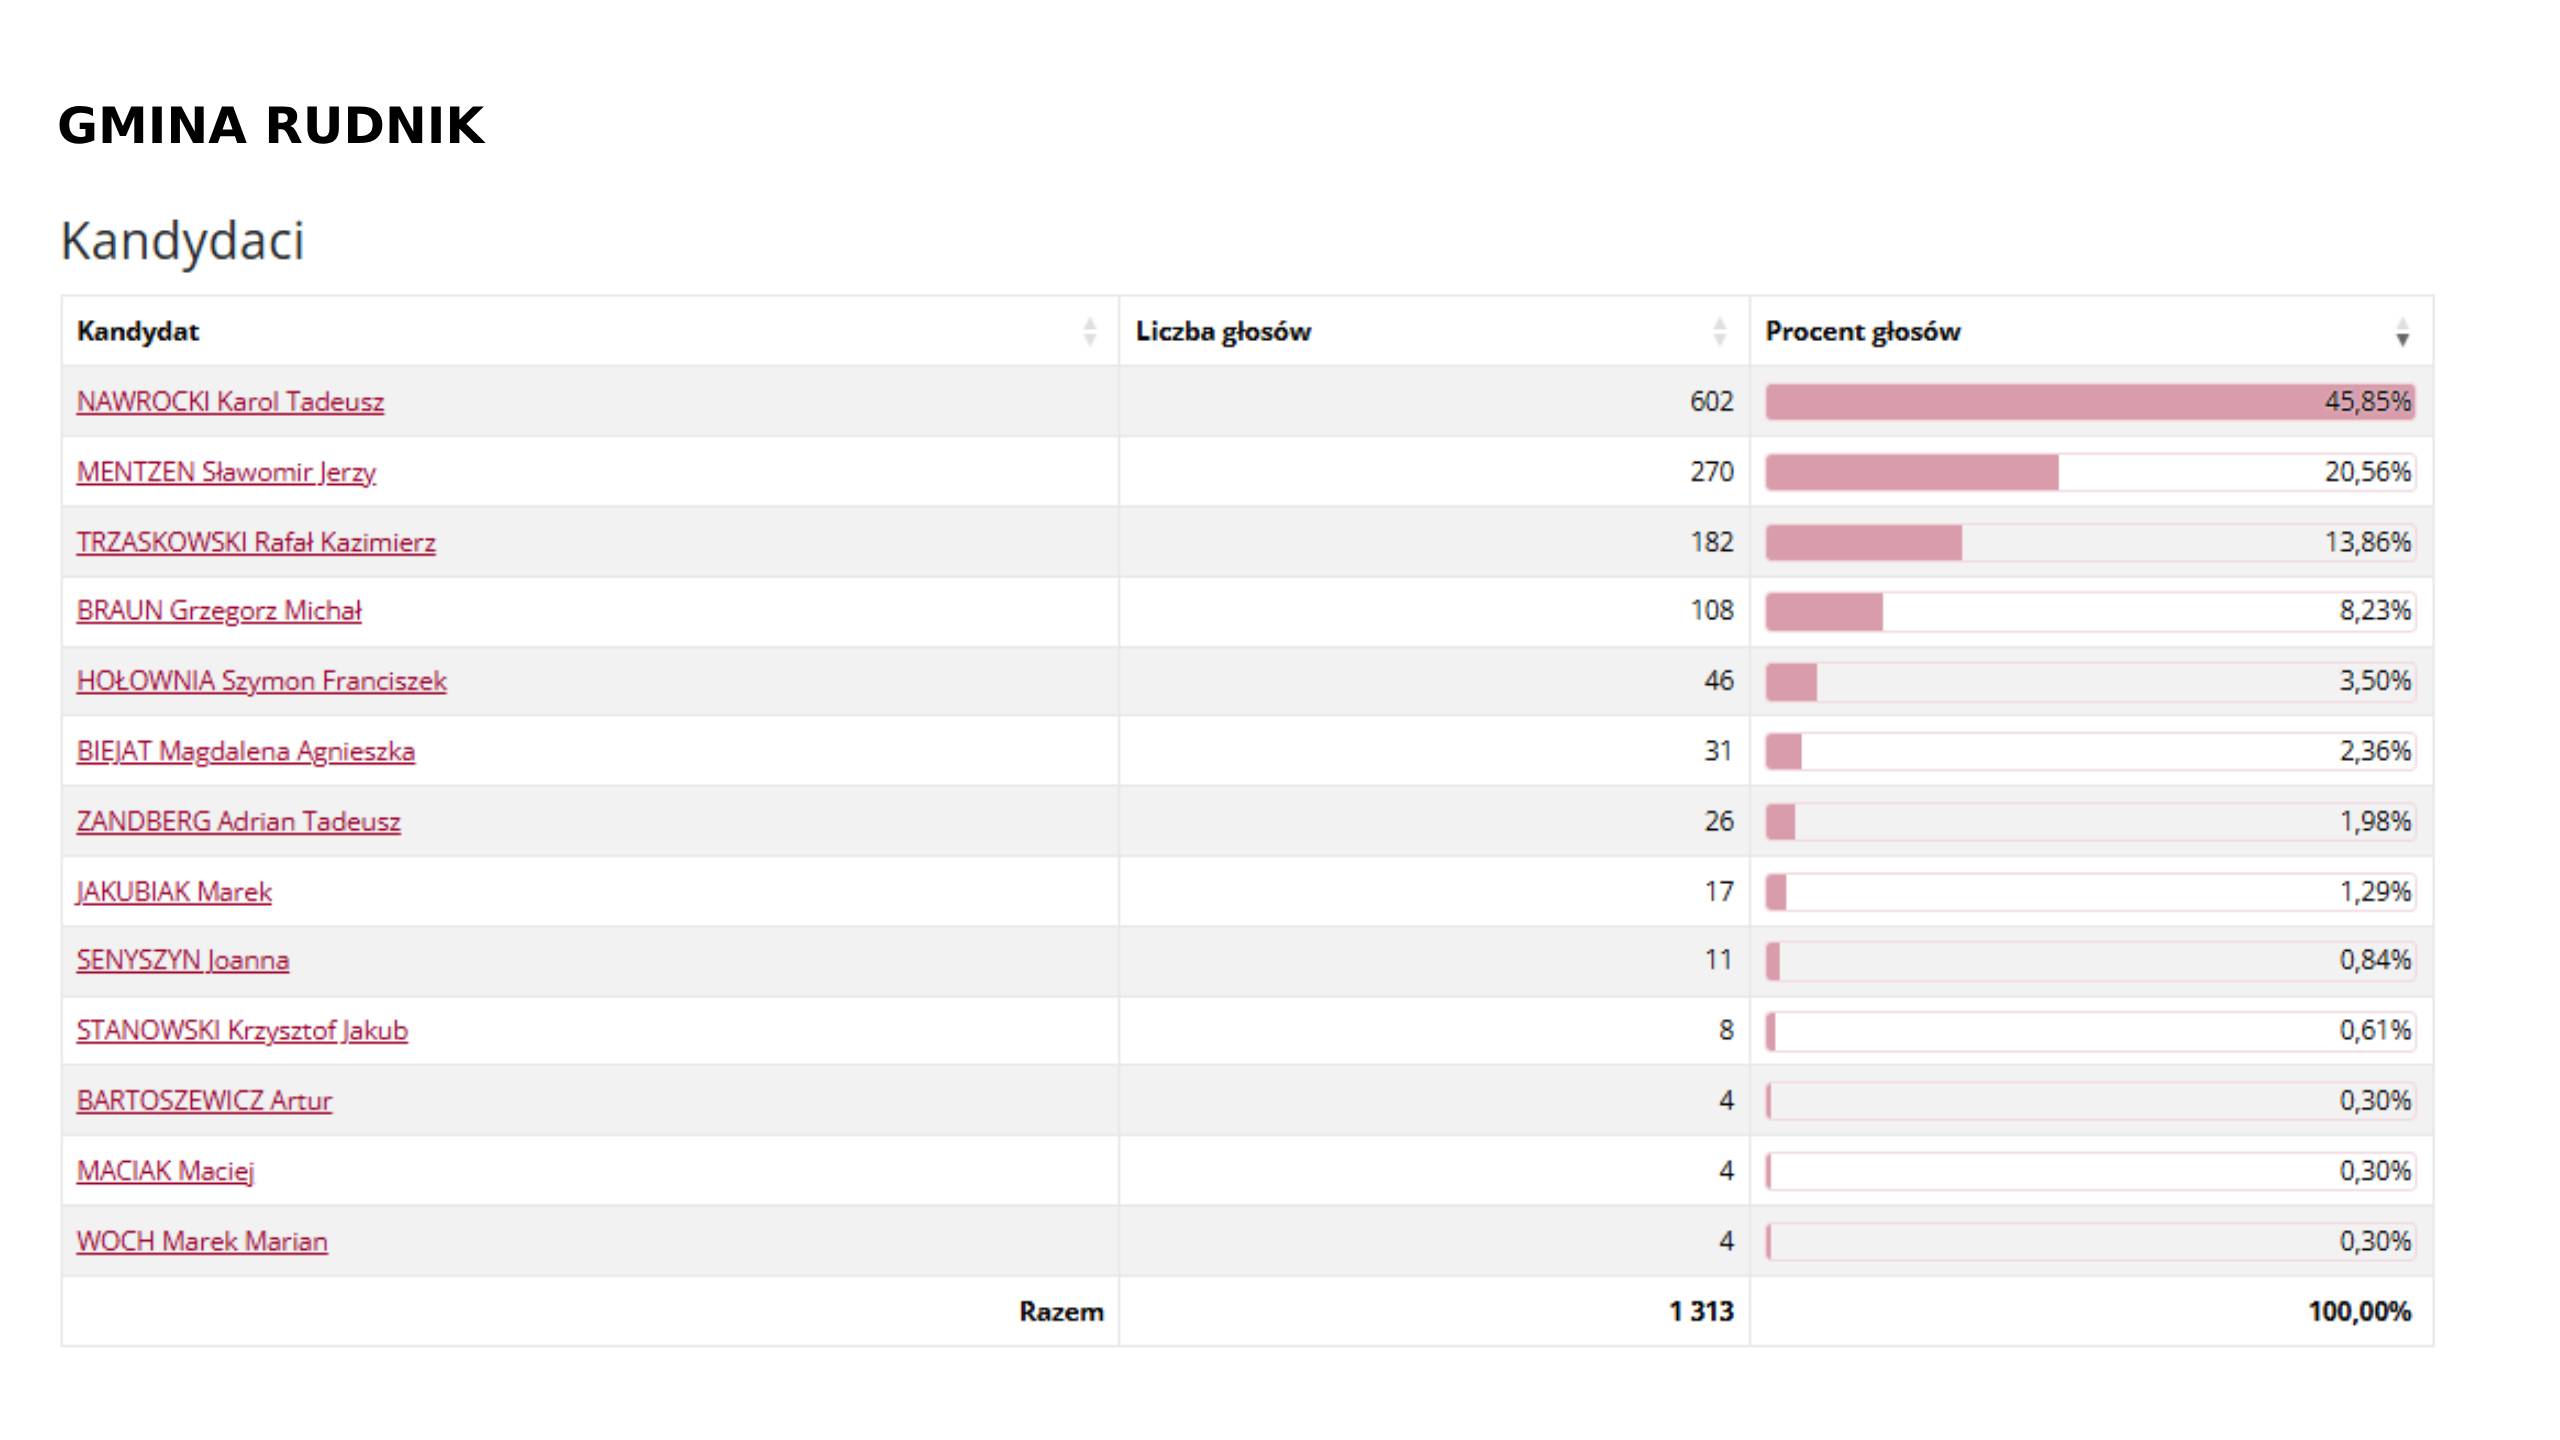The image size is (2560, 1440).
Task: Click BARTOSZEWICZ Artur link
Action: tap(204, 1100)
